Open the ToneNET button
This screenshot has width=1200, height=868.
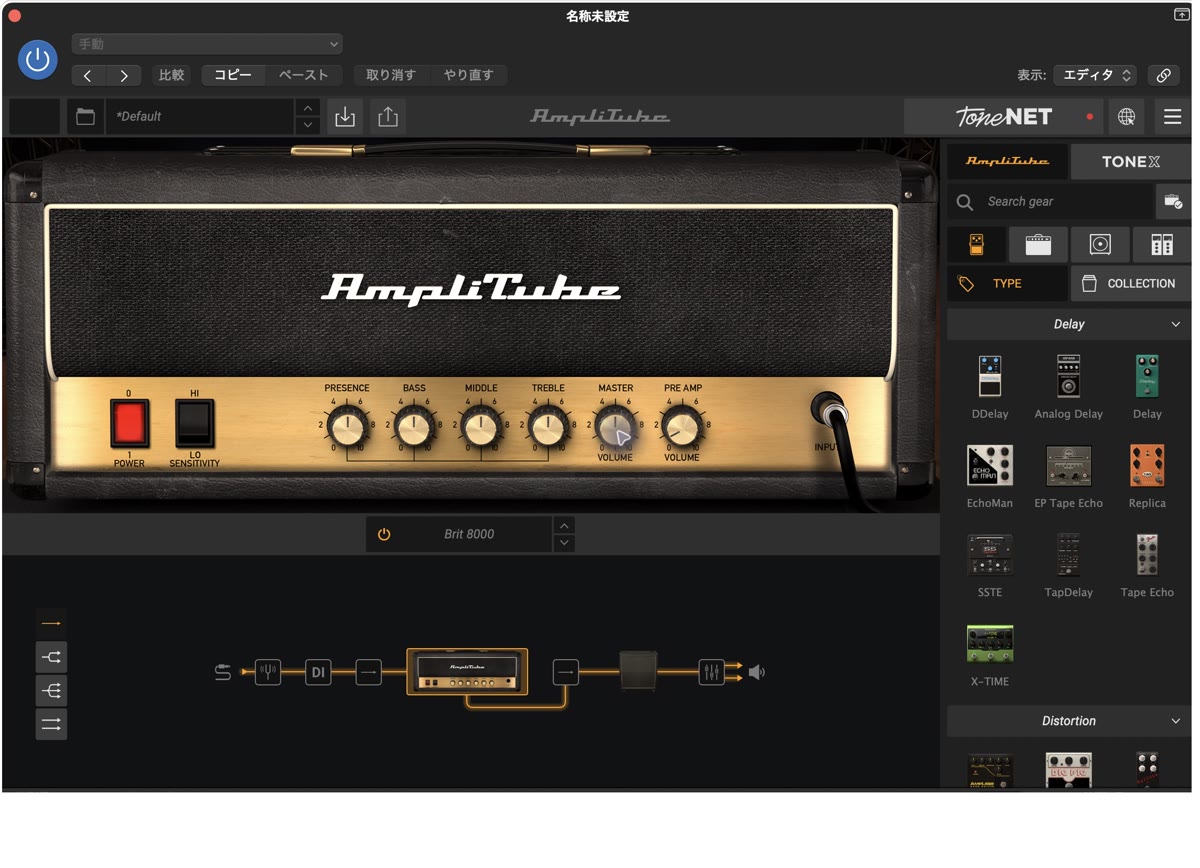(x=1003, y=117)
